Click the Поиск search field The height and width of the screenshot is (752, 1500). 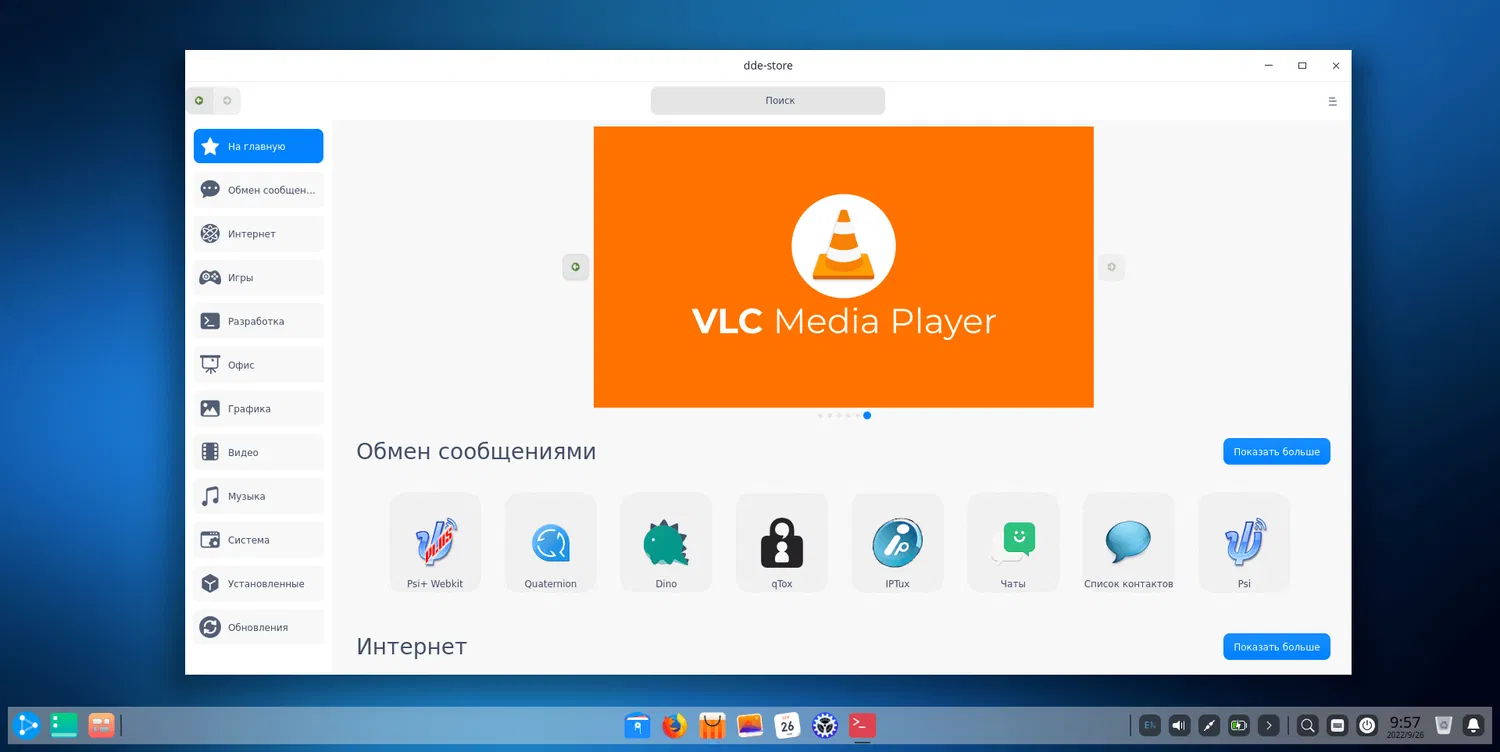[768, 101]
